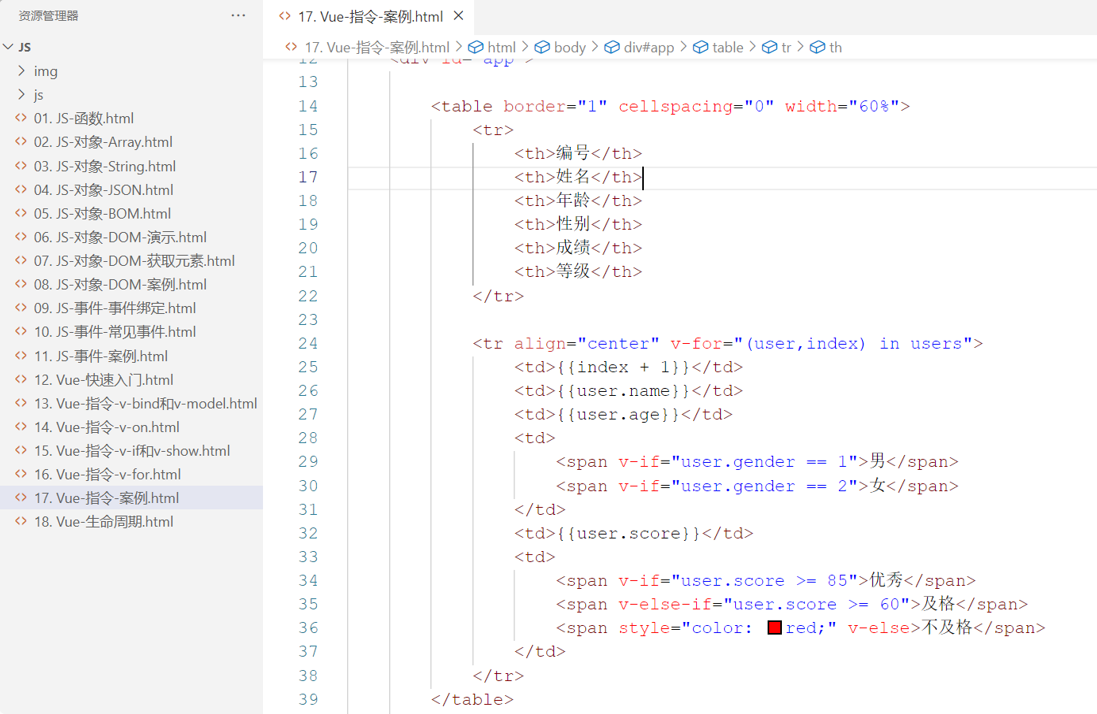Select div#app in the breadcrumb
The image size is (1097, 714).
(x=649, y=47)
